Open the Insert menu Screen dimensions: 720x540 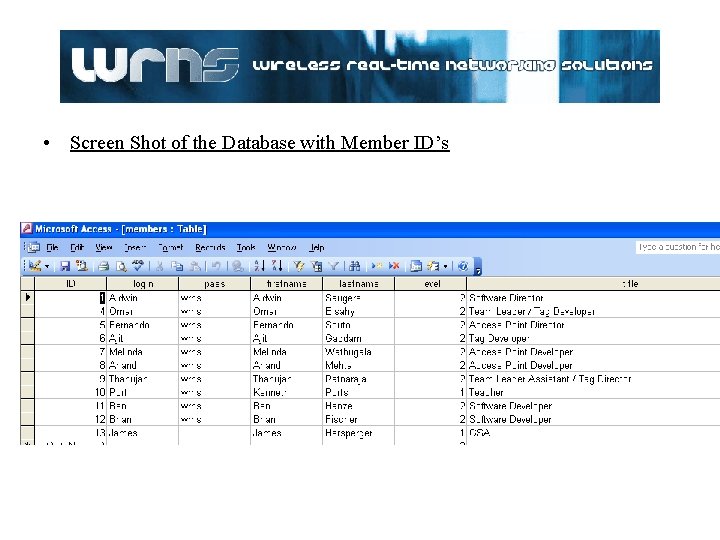tap(135, 248)
